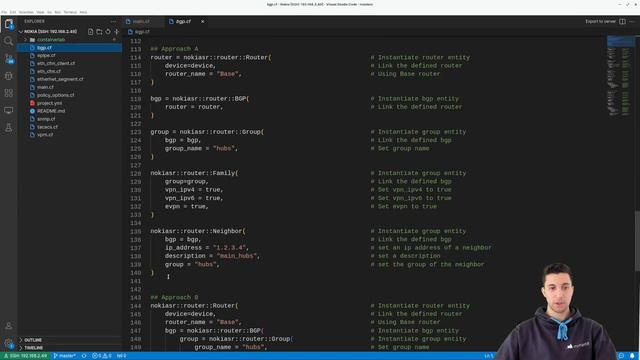Open the forwarded ports status bar item
This screenshot has height=360, width=640.
pos(122,356)
